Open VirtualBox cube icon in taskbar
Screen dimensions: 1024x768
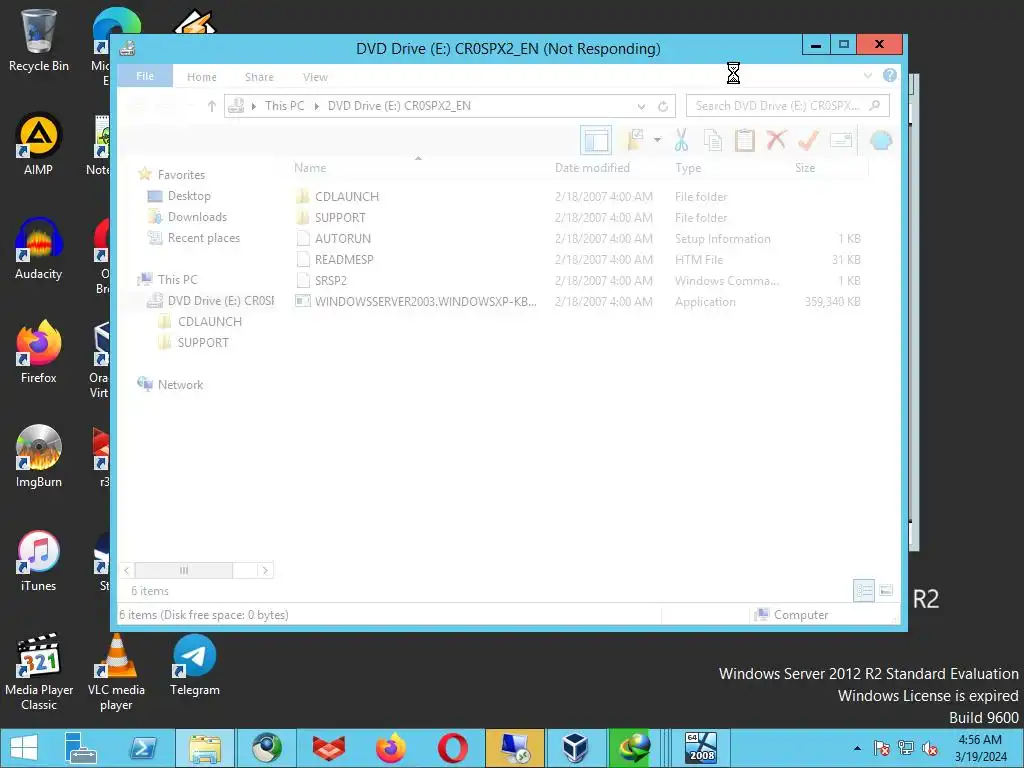tap(575, 748)
